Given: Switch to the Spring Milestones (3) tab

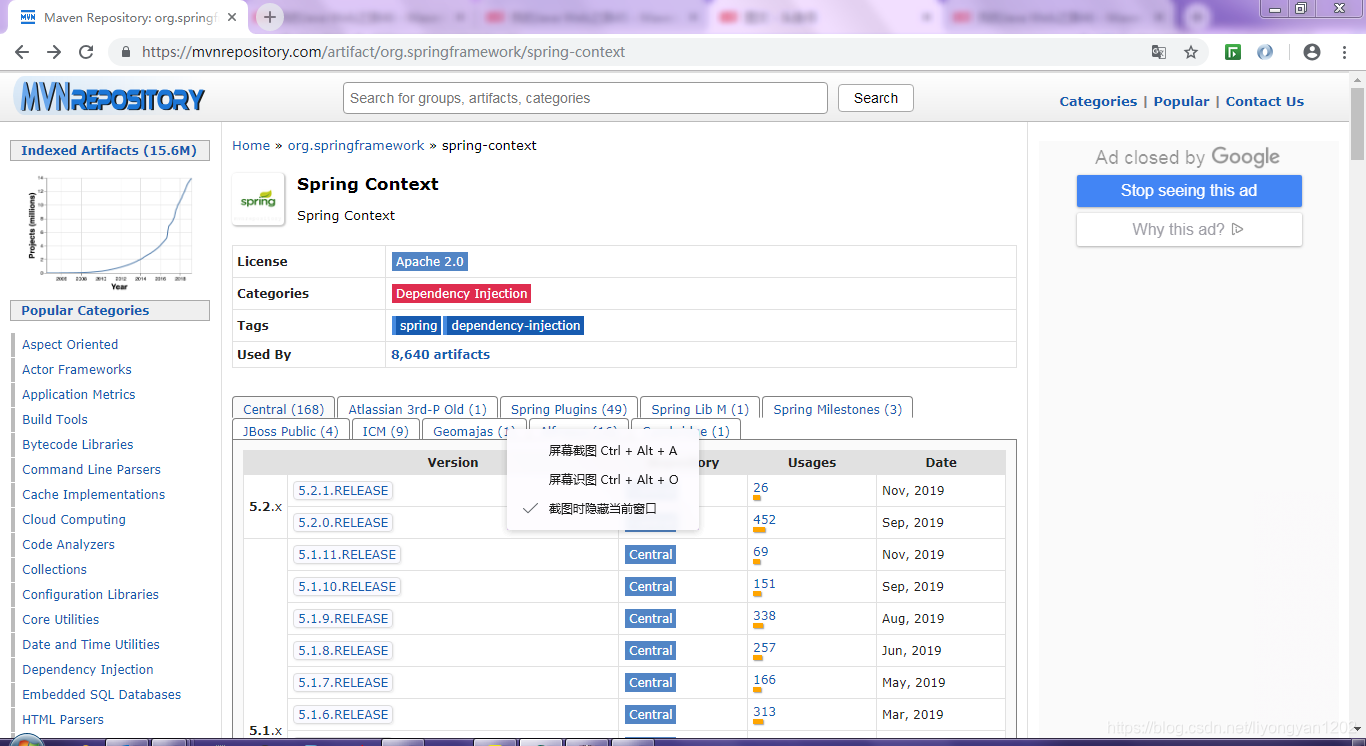Looking at the screenshot, I should pyautogui.click(x=837, y=408).
